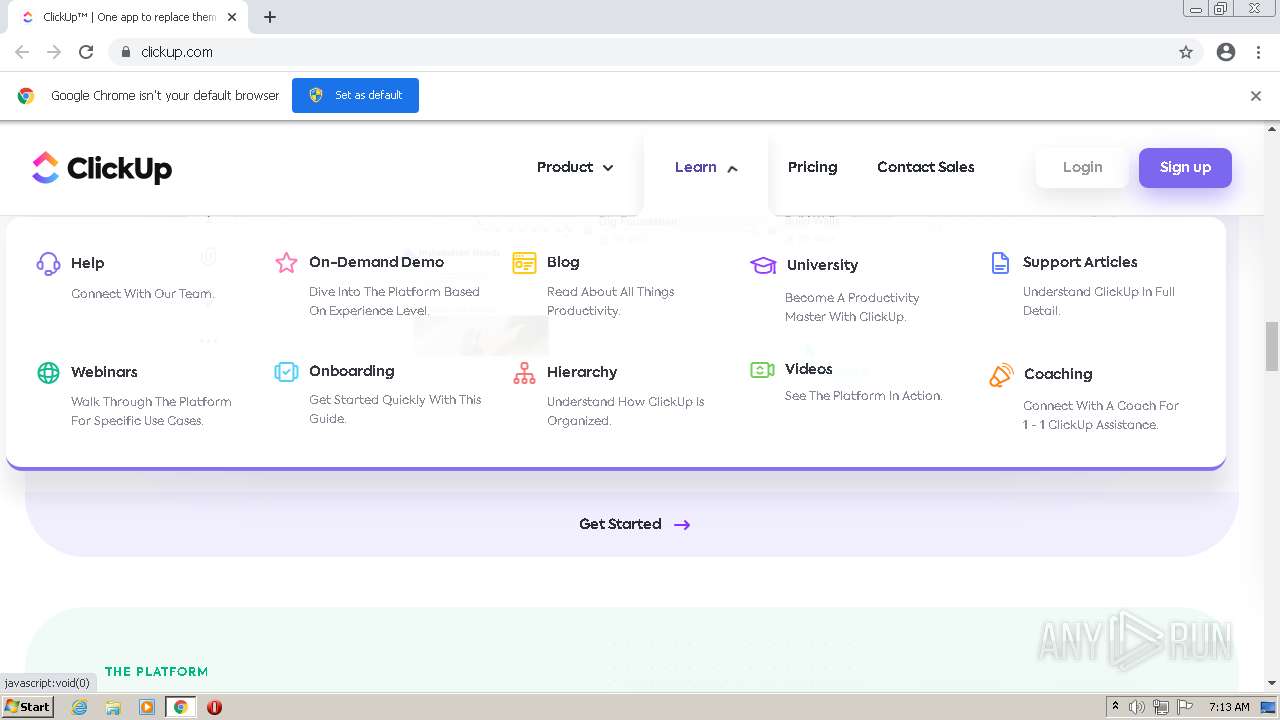Image resolution: width=1280 pixels, height=720 pixels.
Task: Open Chrome's three-dot menu
Action: [x=1259, y=52]
